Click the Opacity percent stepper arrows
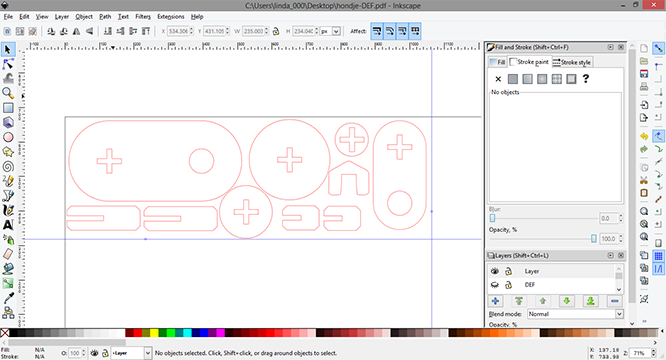This screenshot has width=666, height=360. click(x=621, y=239)
